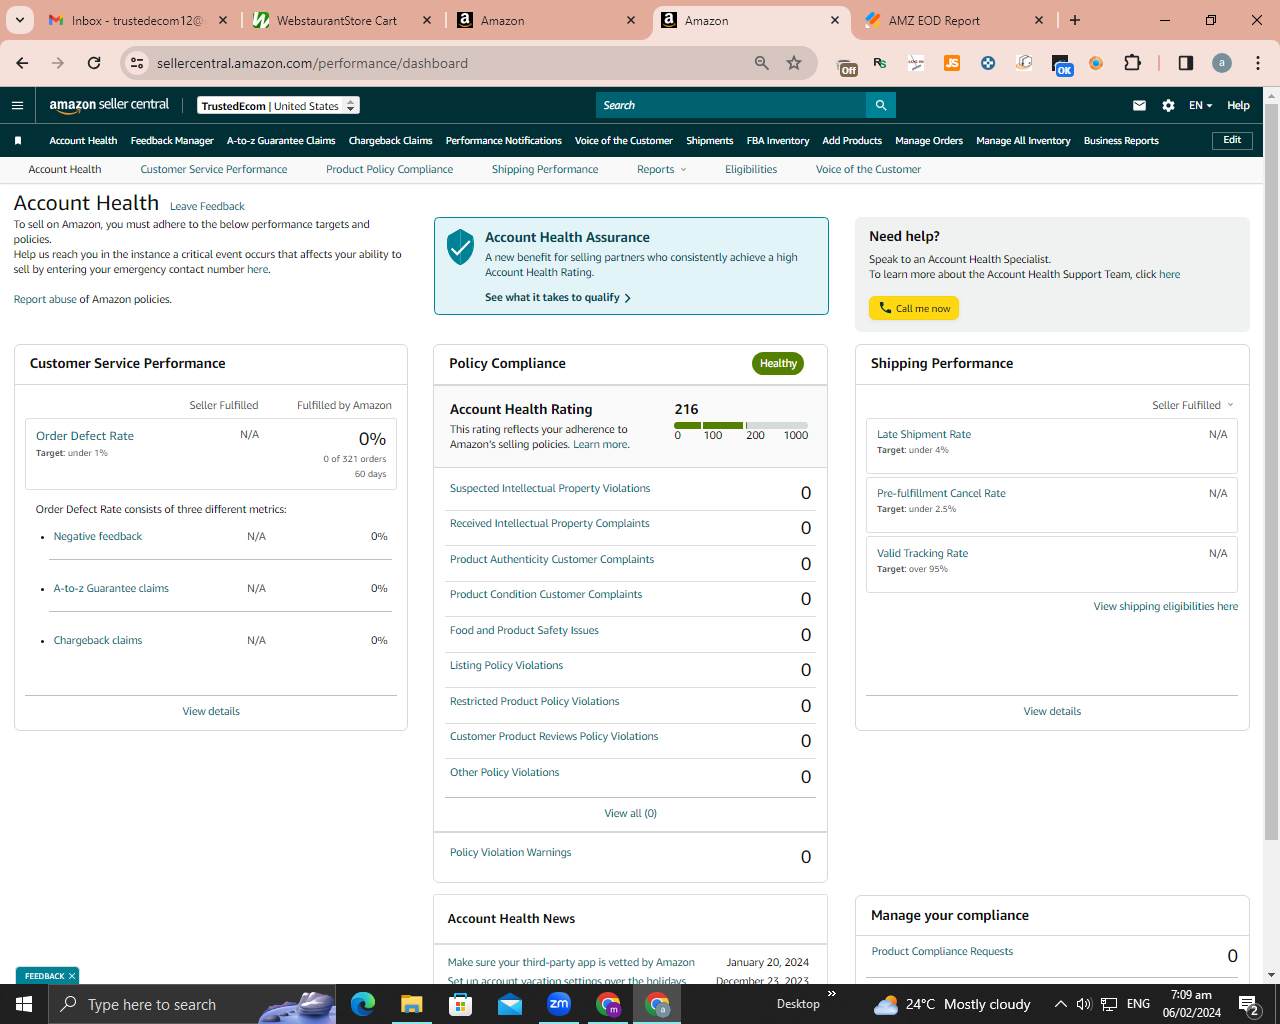The height and width of the screenshot is (1024, 1280).
Task: Click the FEEDBACK button
Action: (x=44, y=976)
